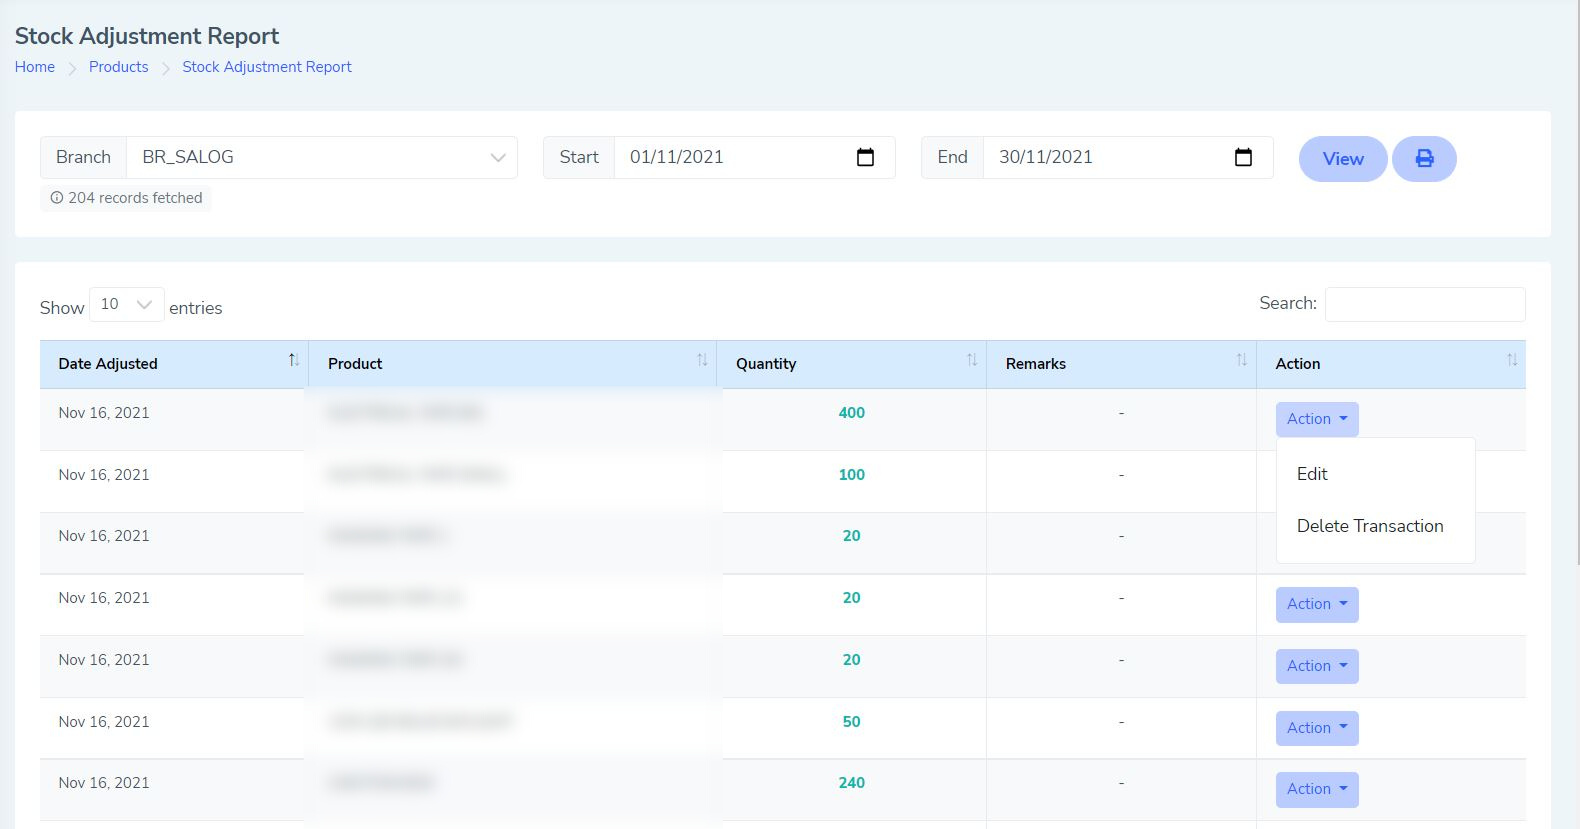This screenshot has width=1580, height=829.
Task: Click the Product column header text
Action: [355, 364]
